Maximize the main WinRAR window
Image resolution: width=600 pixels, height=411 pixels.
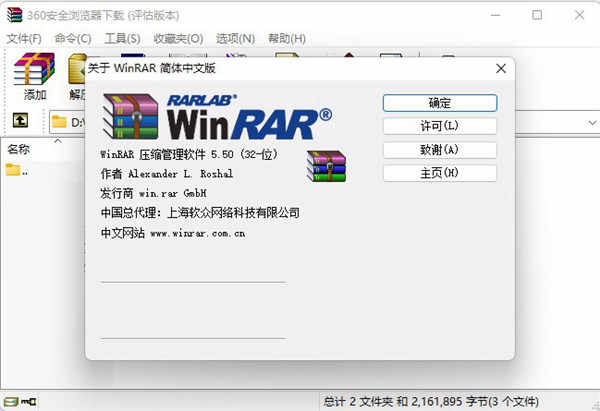[x=537, y=15]
